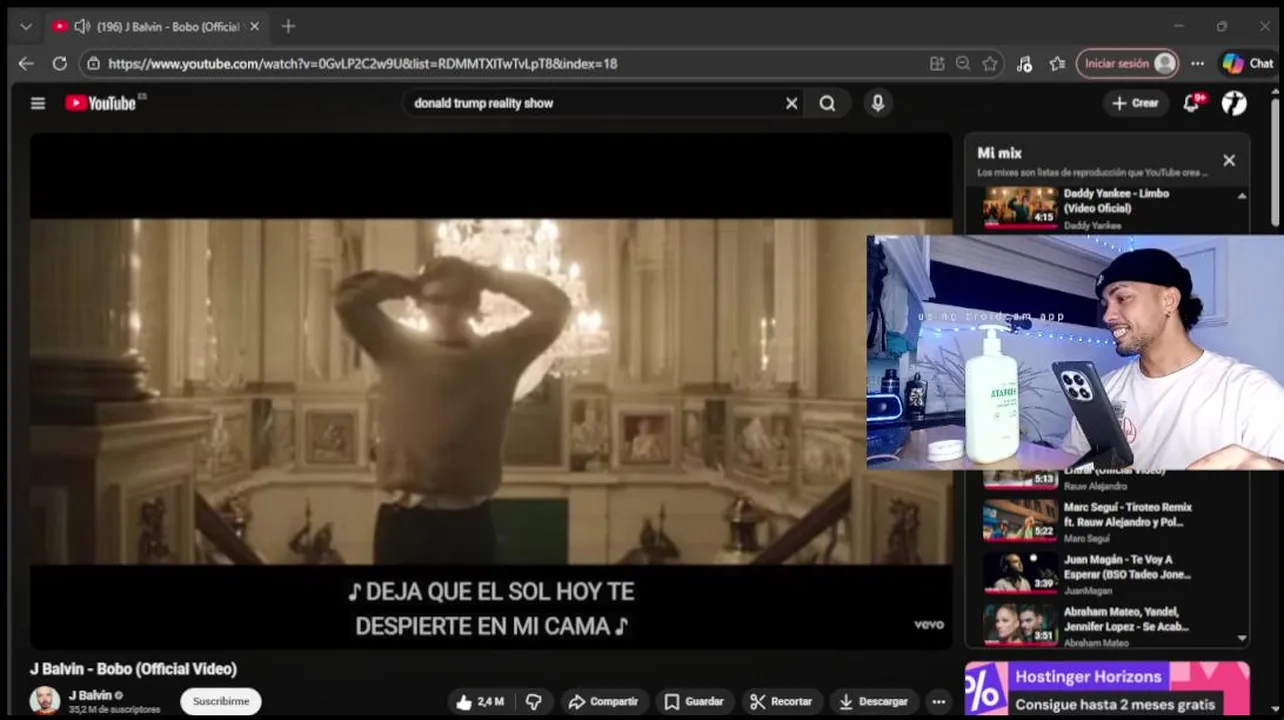Open the browser favorites list
The width and height of the screenshot is (1284, 720).
point(1057,63)
